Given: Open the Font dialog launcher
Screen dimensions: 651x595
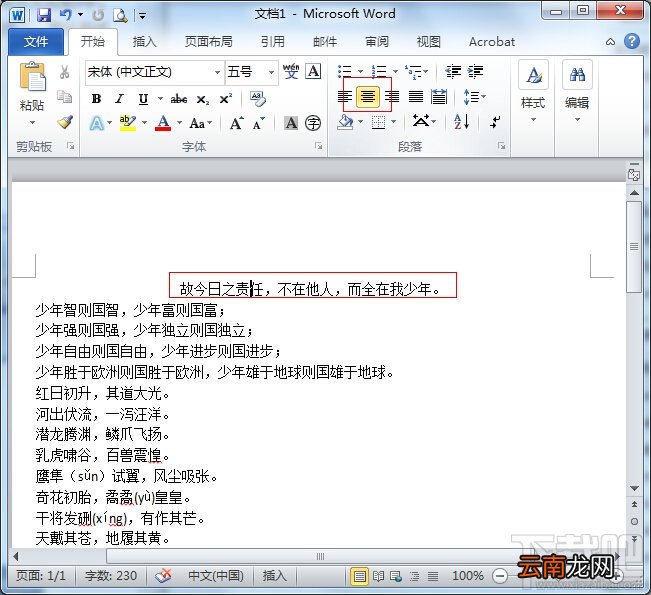Looking at the screenshot, I should (318, 146).
